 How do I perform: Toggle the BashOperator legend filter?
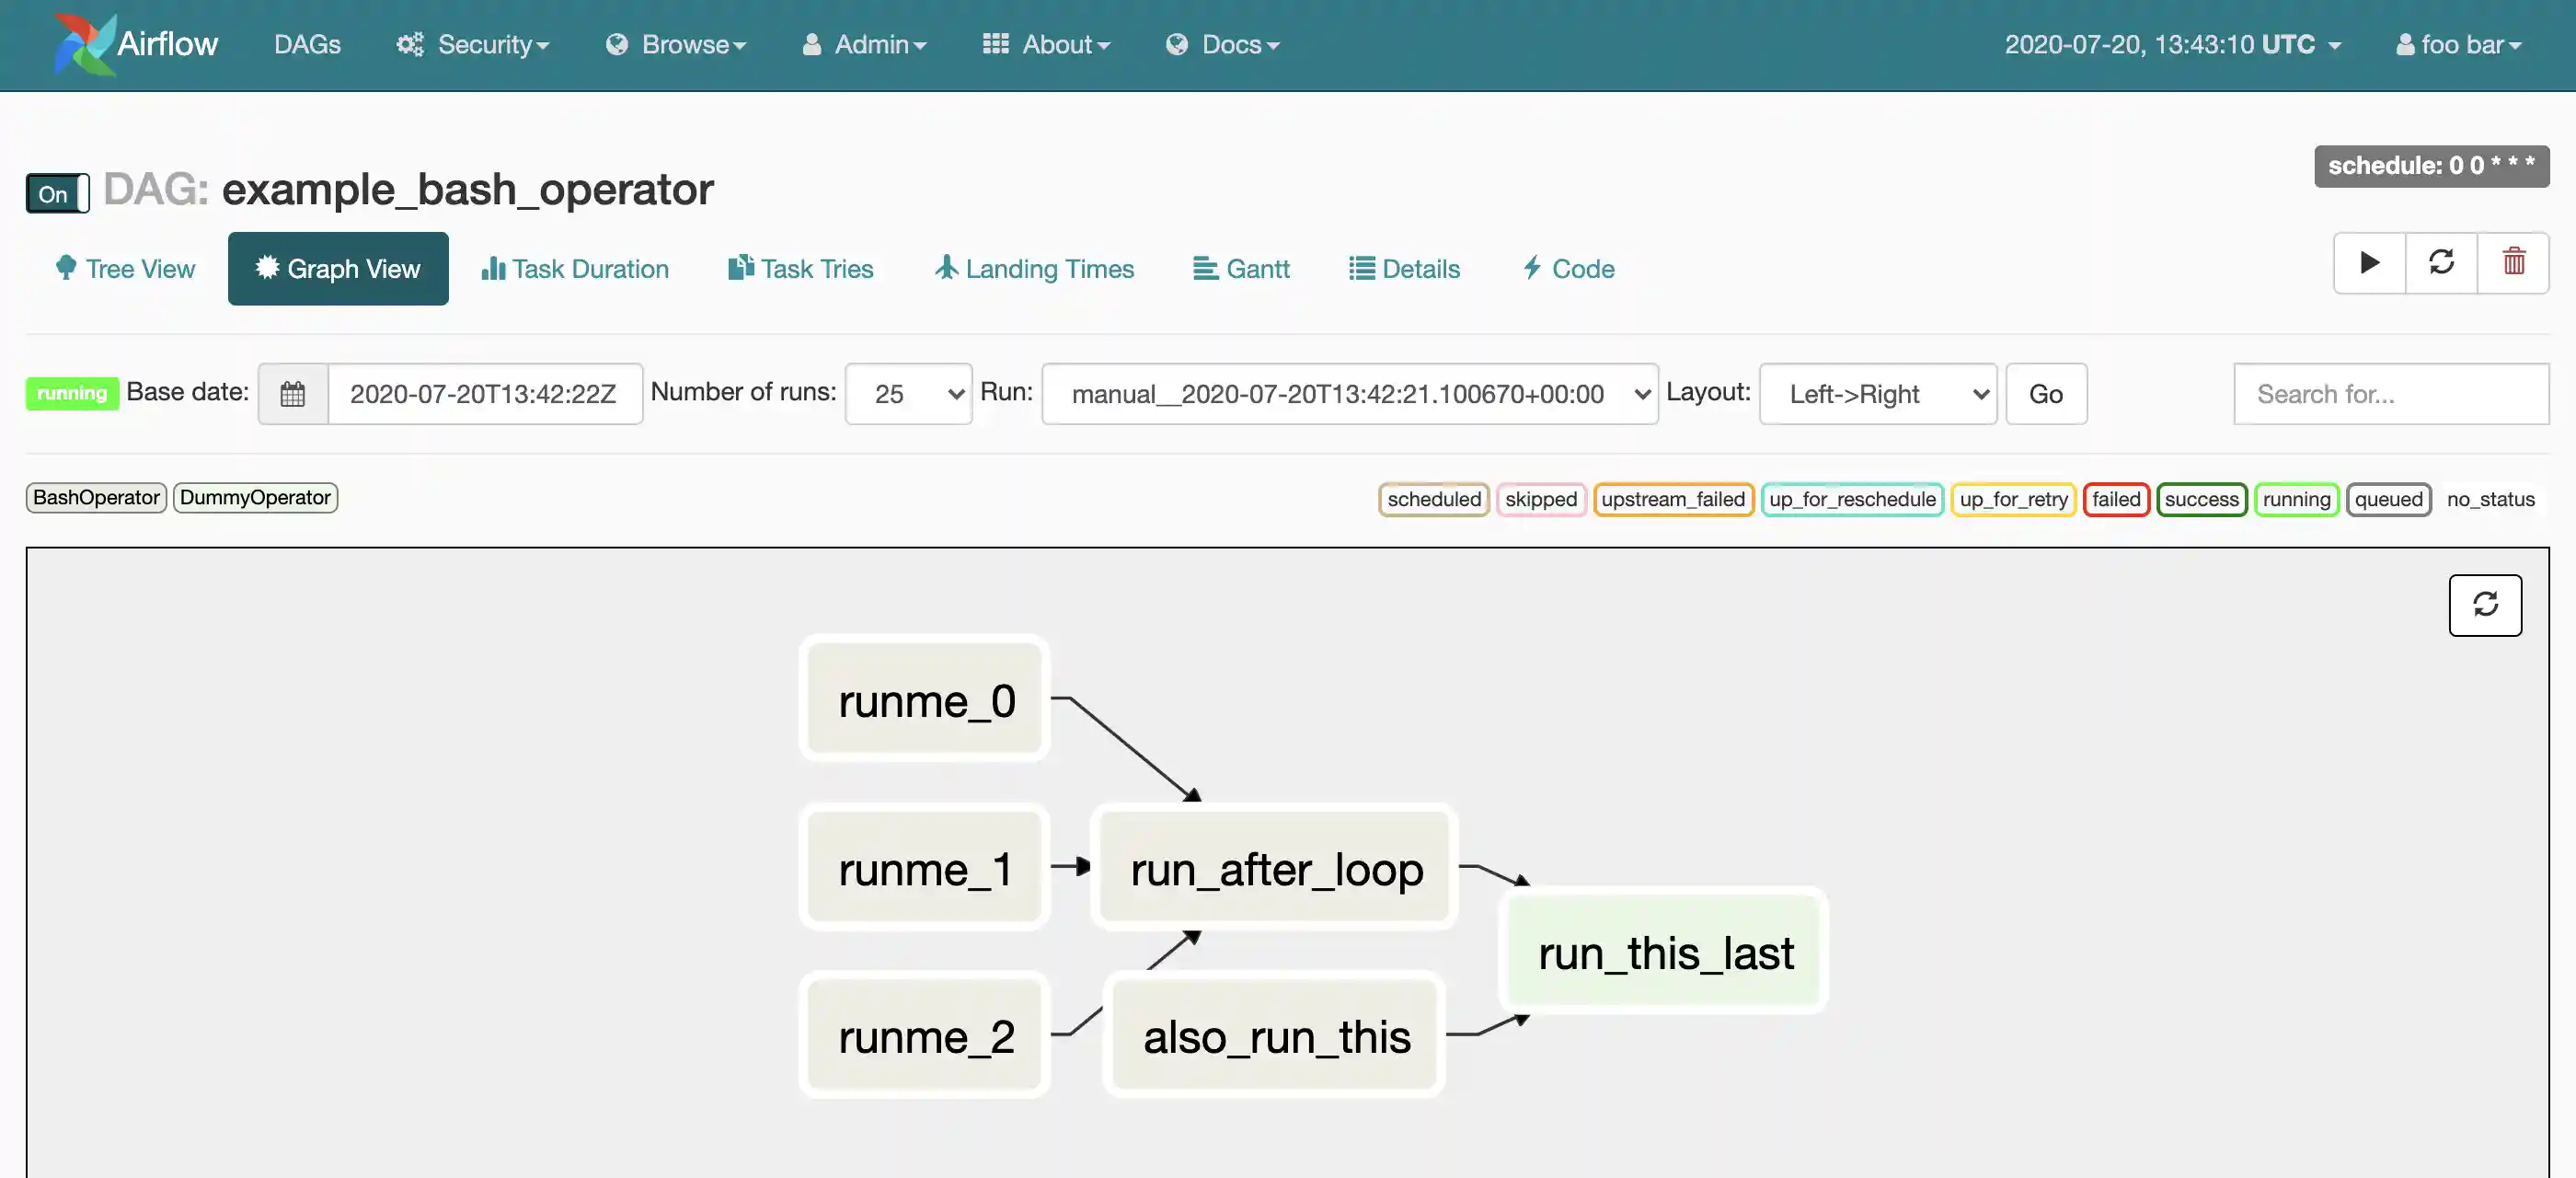(x=96, y=498)
